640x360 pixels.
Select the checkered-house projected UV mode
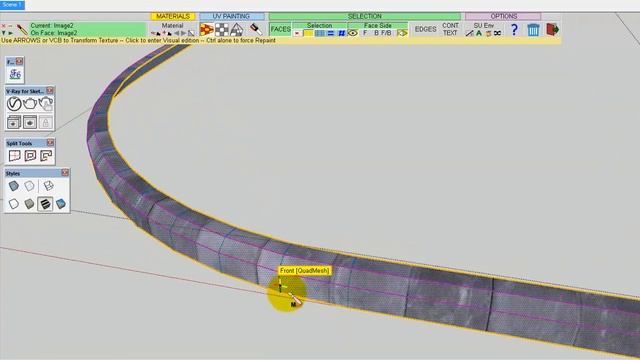coord(237,29)
